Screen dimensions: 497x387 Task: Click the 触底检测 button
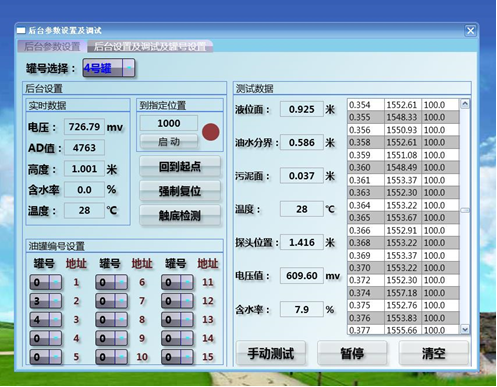[180, 216]
